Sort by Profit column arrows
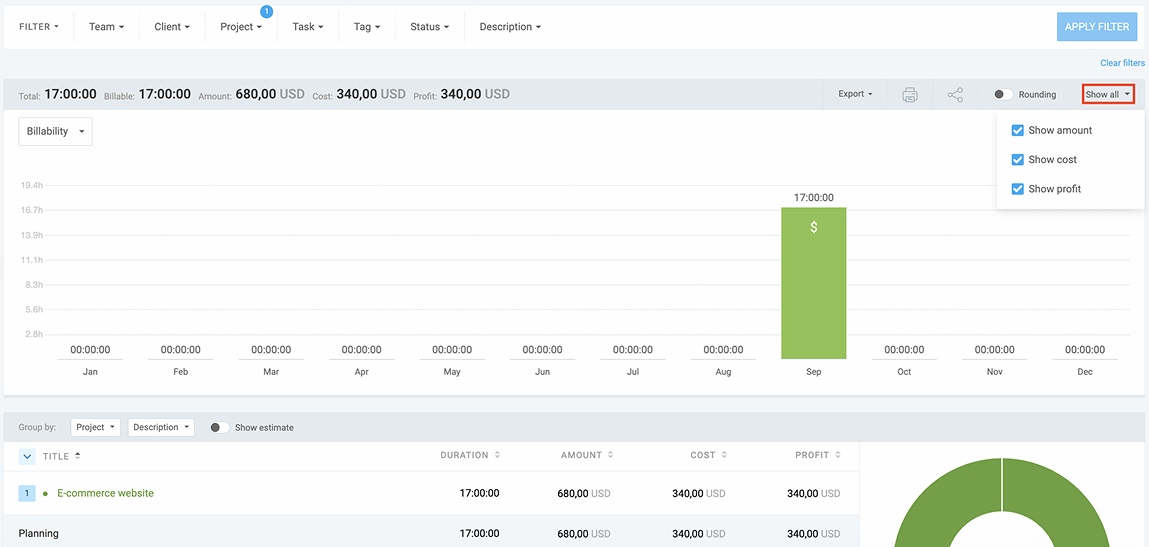 click(837, 455)
